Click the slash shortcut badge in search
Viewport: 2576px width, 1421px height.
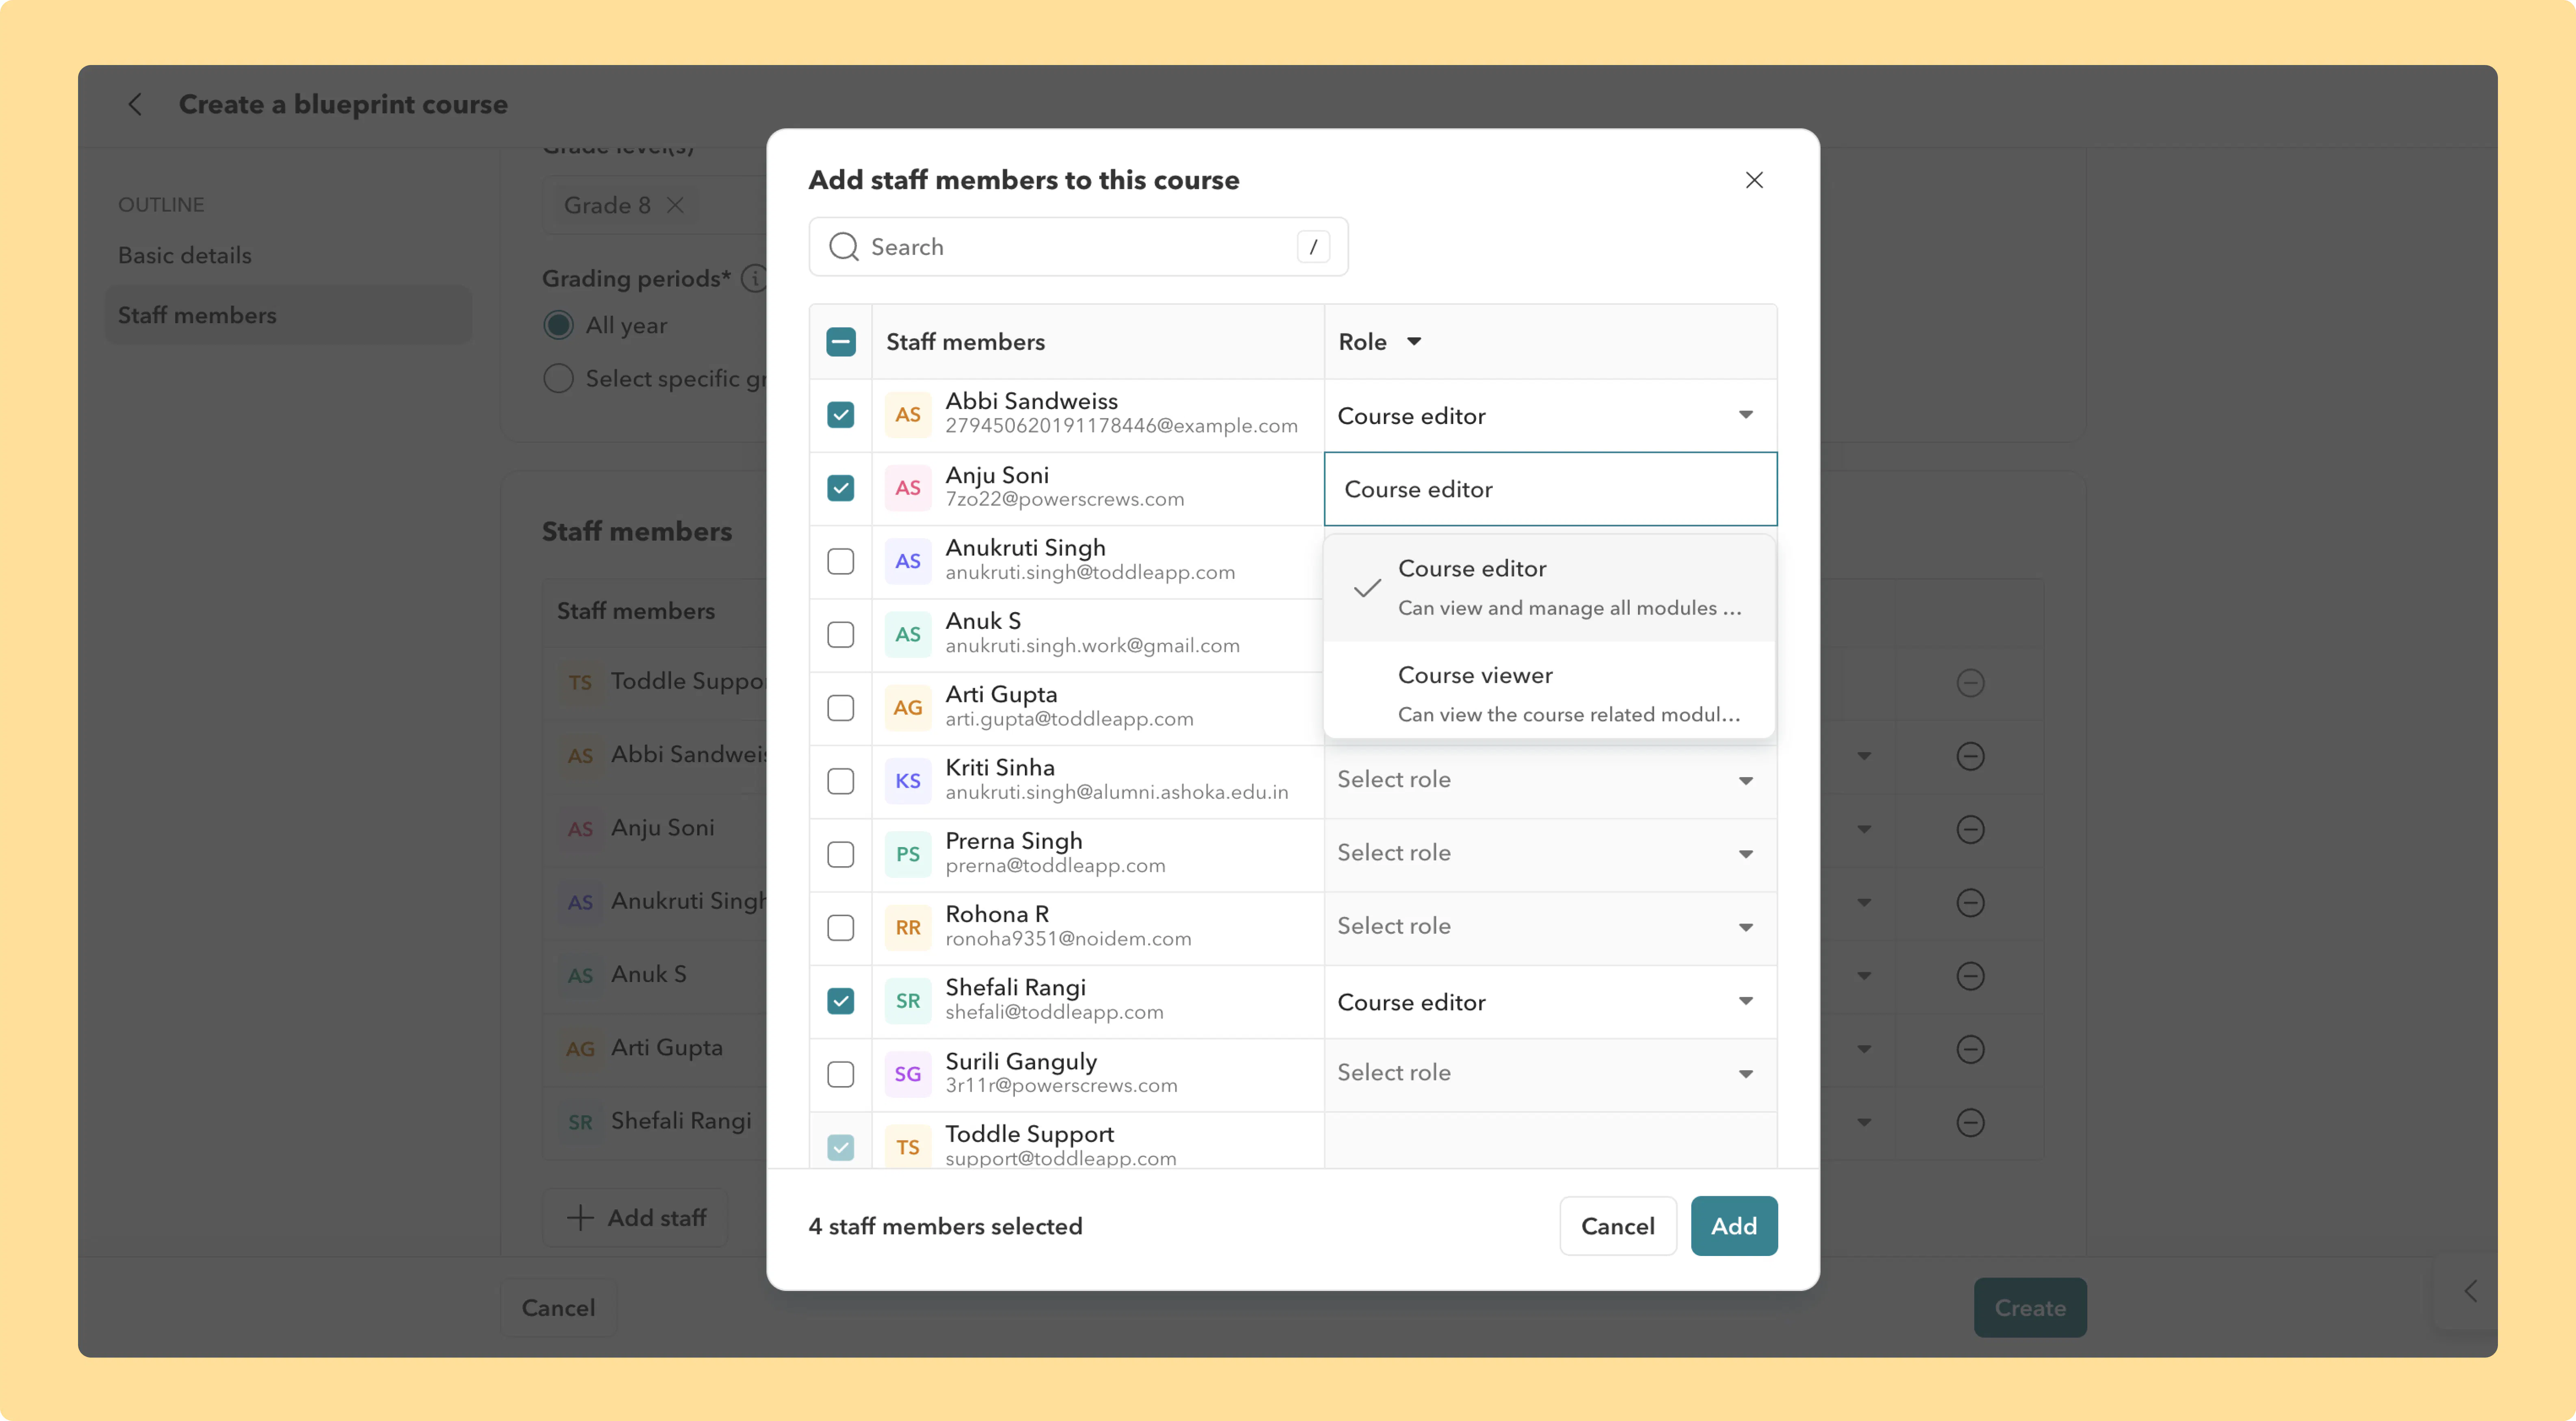coord(1313,247)
